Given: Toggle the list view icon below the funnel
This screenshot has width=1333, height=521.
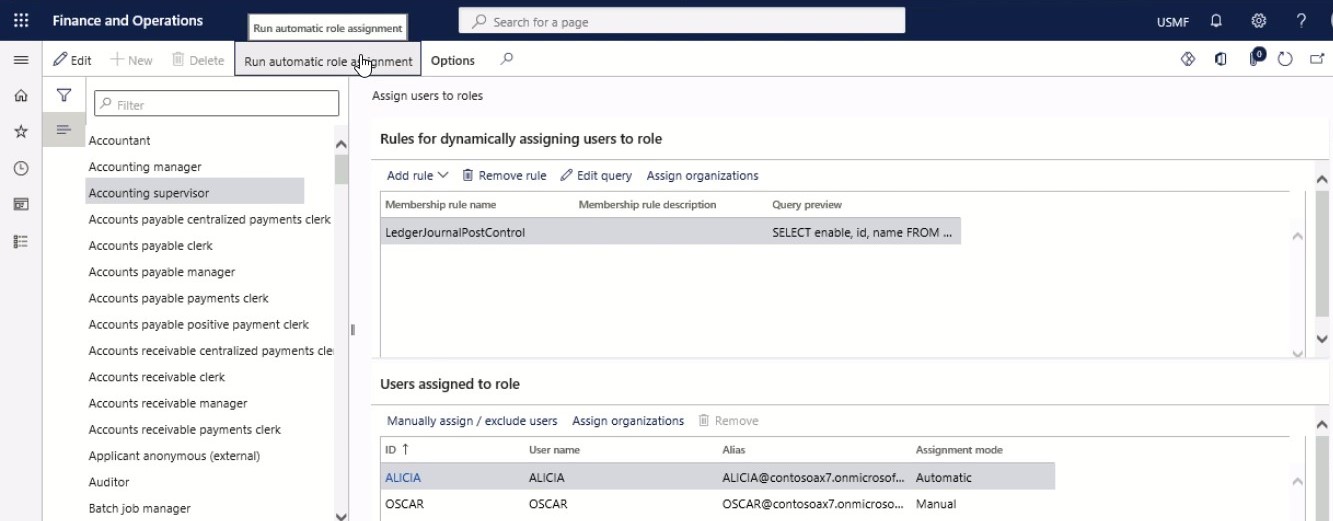Looking at the screenshot, I should point(64,130).
